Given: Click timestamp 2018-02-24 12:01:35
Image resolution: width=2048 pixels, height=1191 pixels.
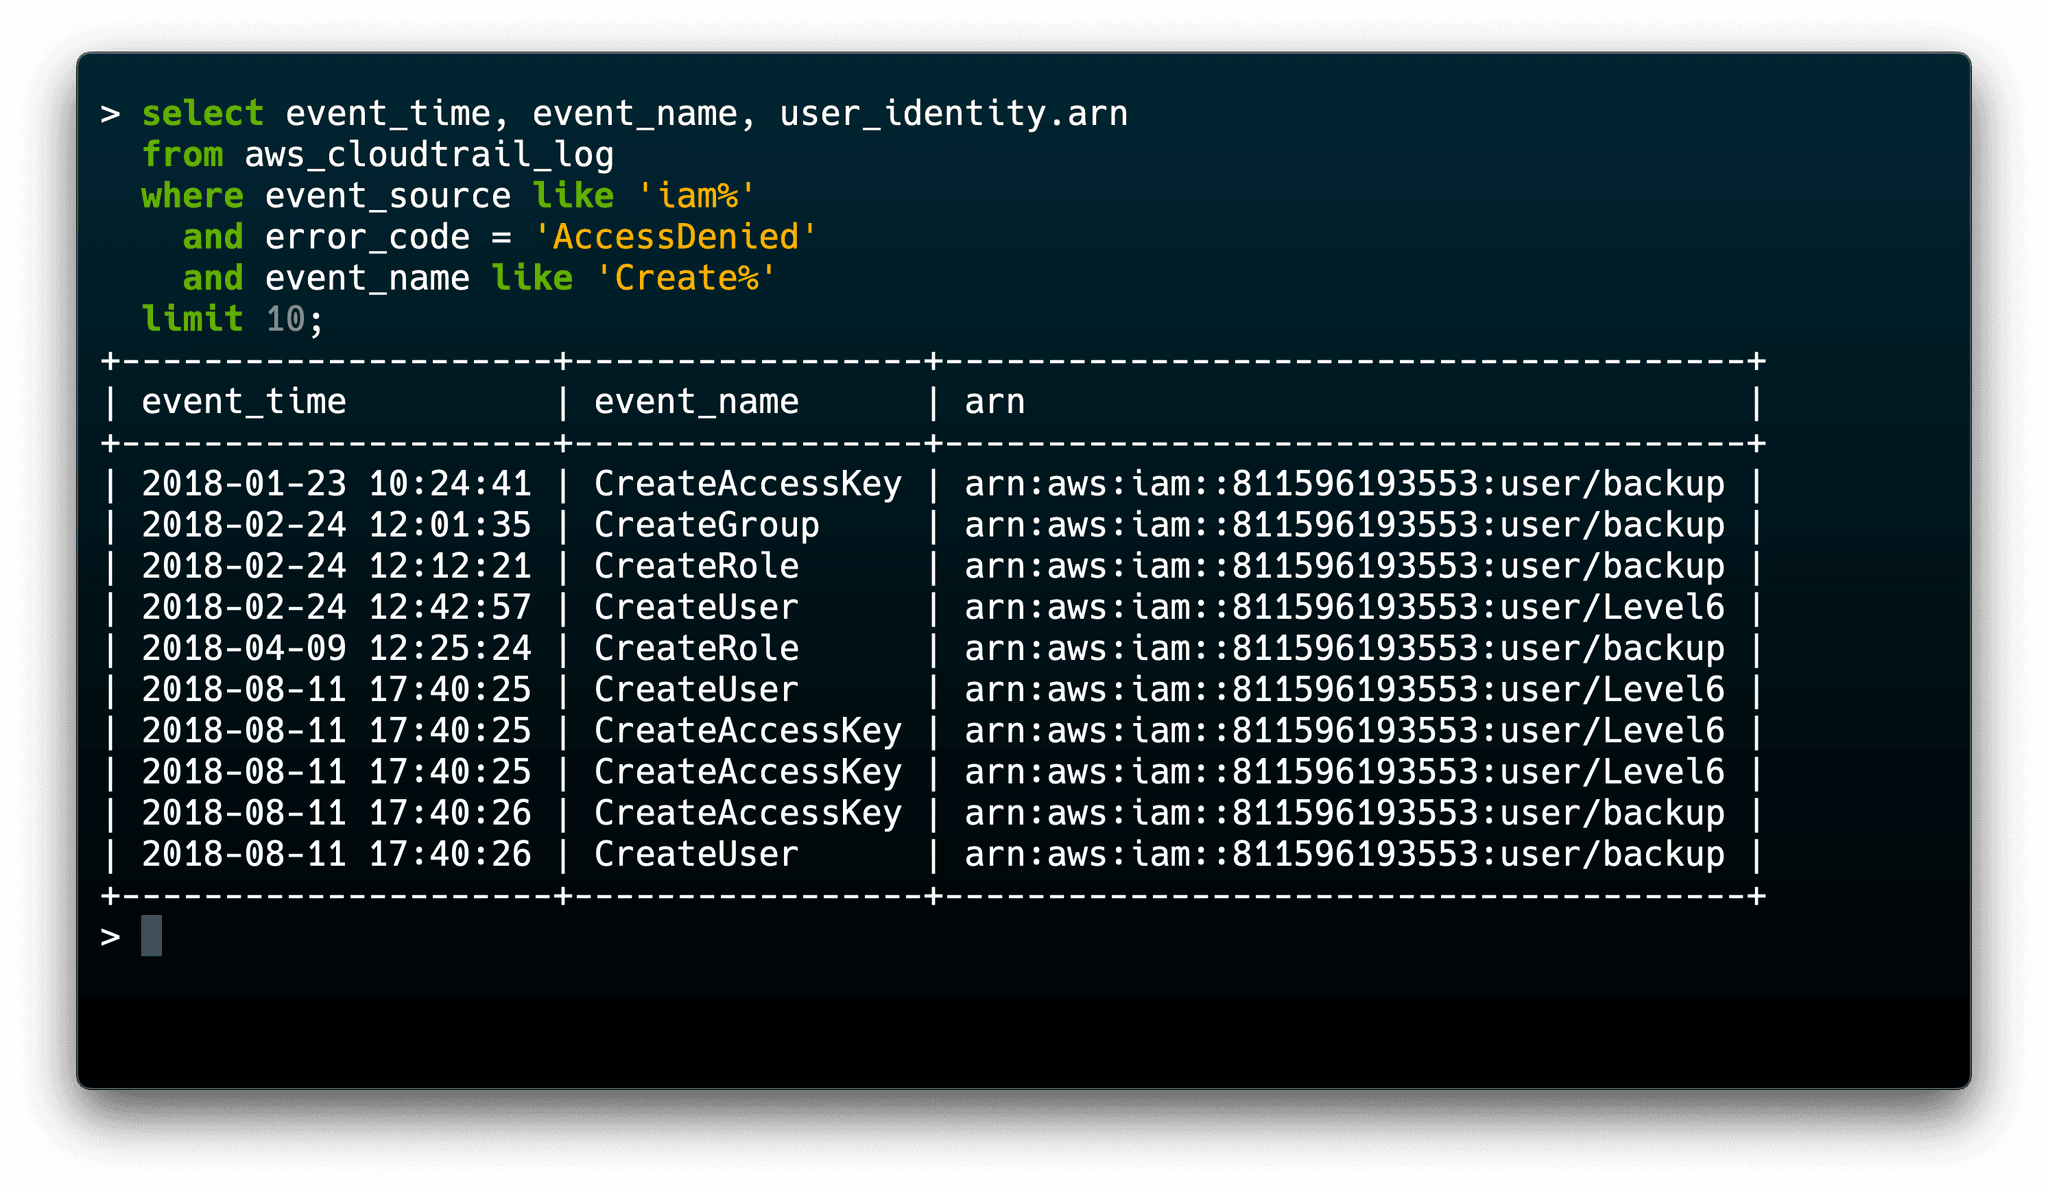Looking at the screenshot, I should (x=336, y=525).
